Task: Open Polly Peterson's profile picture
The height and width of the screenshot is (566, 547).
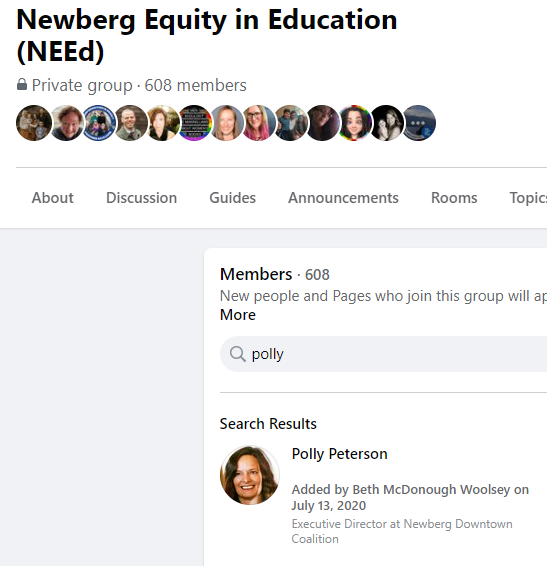Action: coord(250,475)
